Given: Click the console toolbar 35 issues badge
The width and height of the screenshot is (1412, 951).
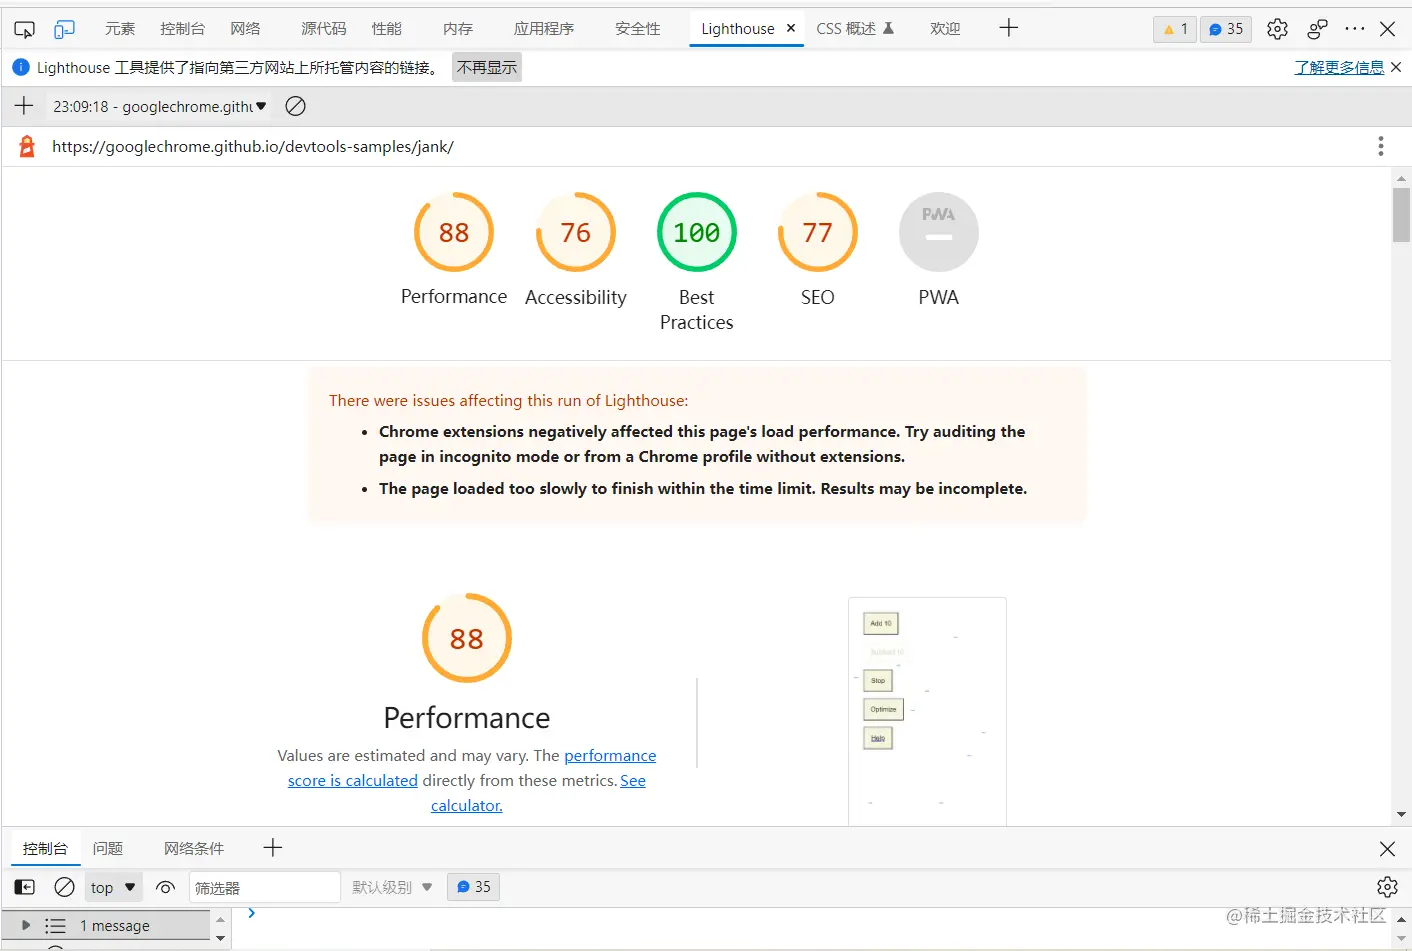Looking at the screenshot, I should [x=473, y=887].
